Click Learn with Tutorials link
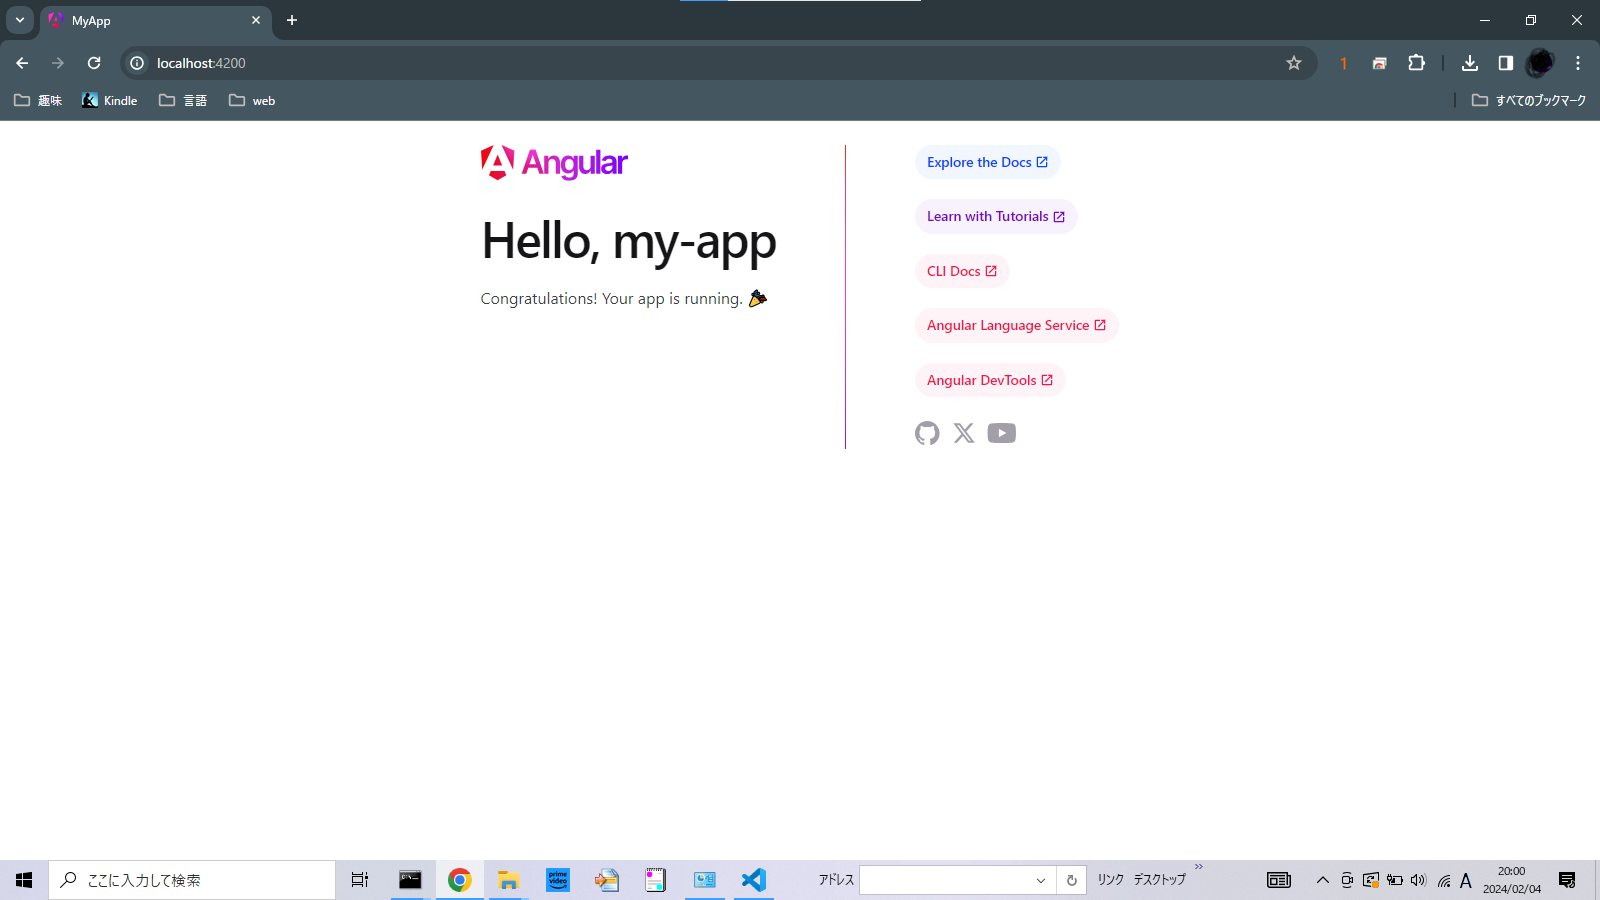This screenshot has height=900, width=1600. [996, 216]
